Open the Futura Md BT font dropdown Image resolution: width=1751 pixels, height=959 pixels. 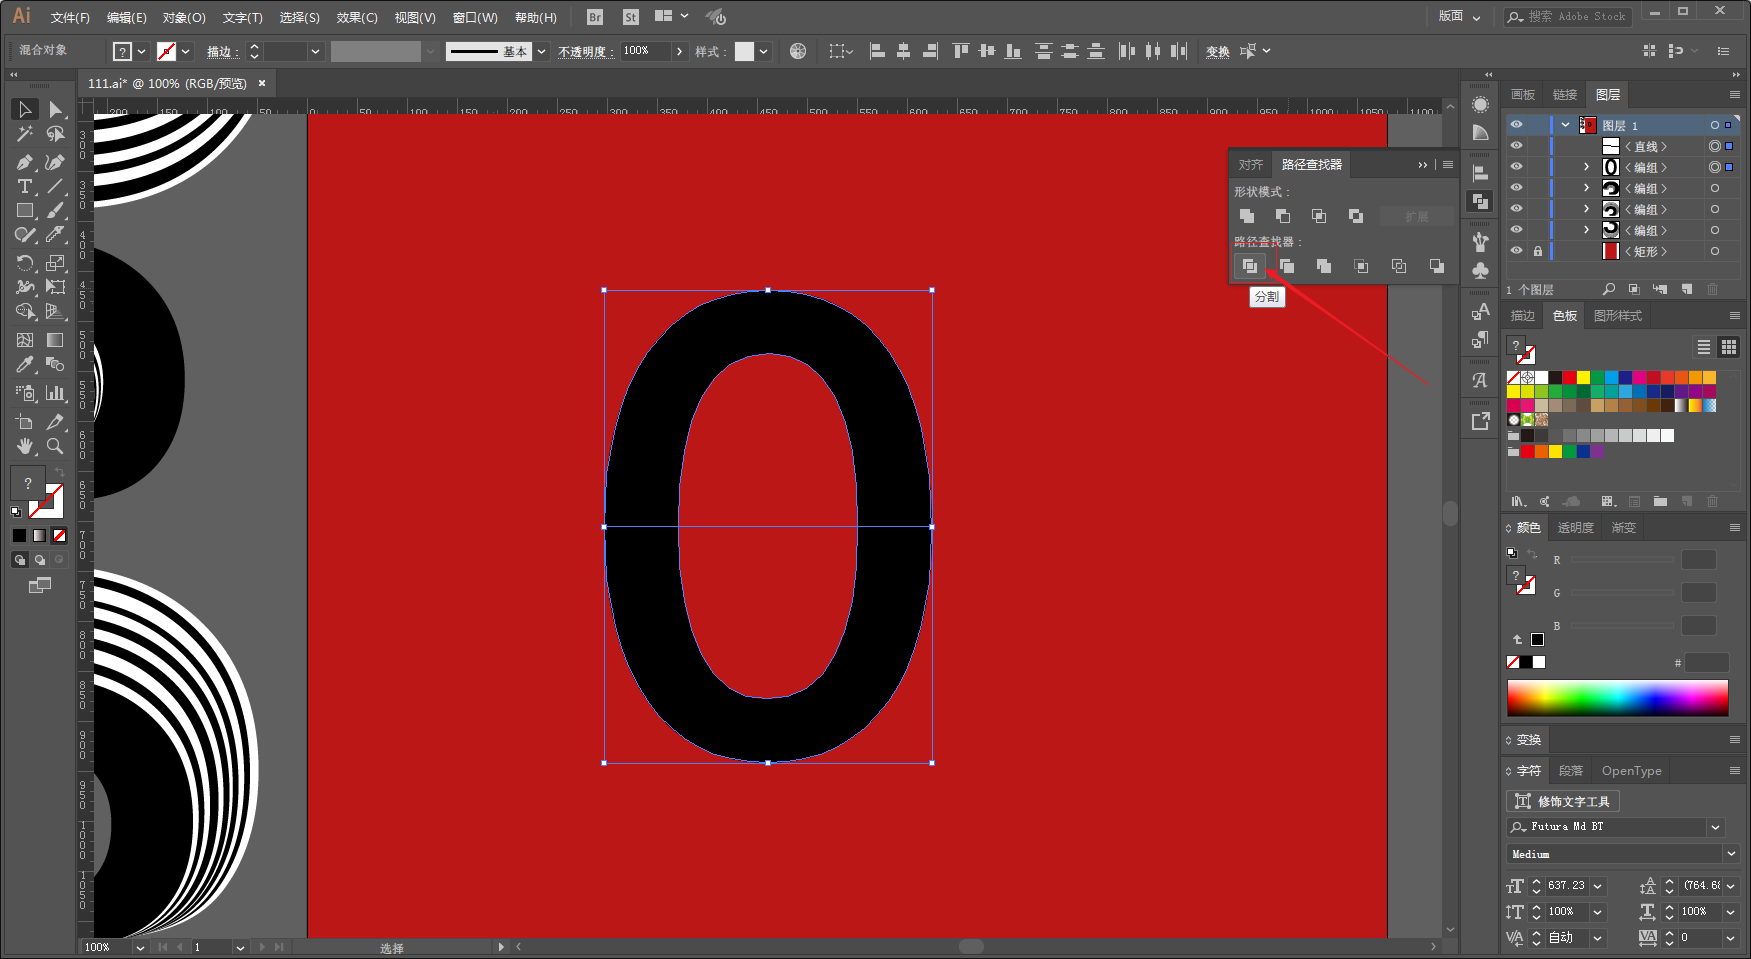click(x=1716, y=827)
